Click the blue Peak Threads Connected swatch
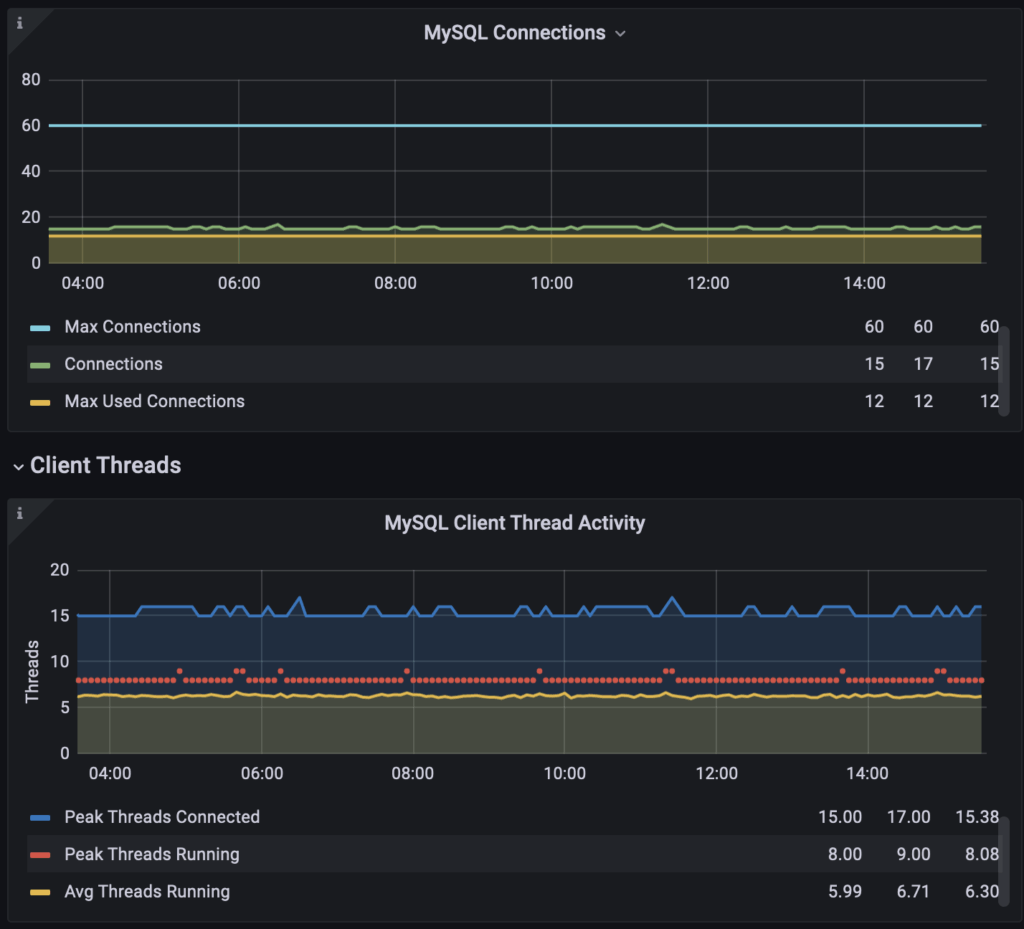This screenshot has width=1024, height=929. 40,818
